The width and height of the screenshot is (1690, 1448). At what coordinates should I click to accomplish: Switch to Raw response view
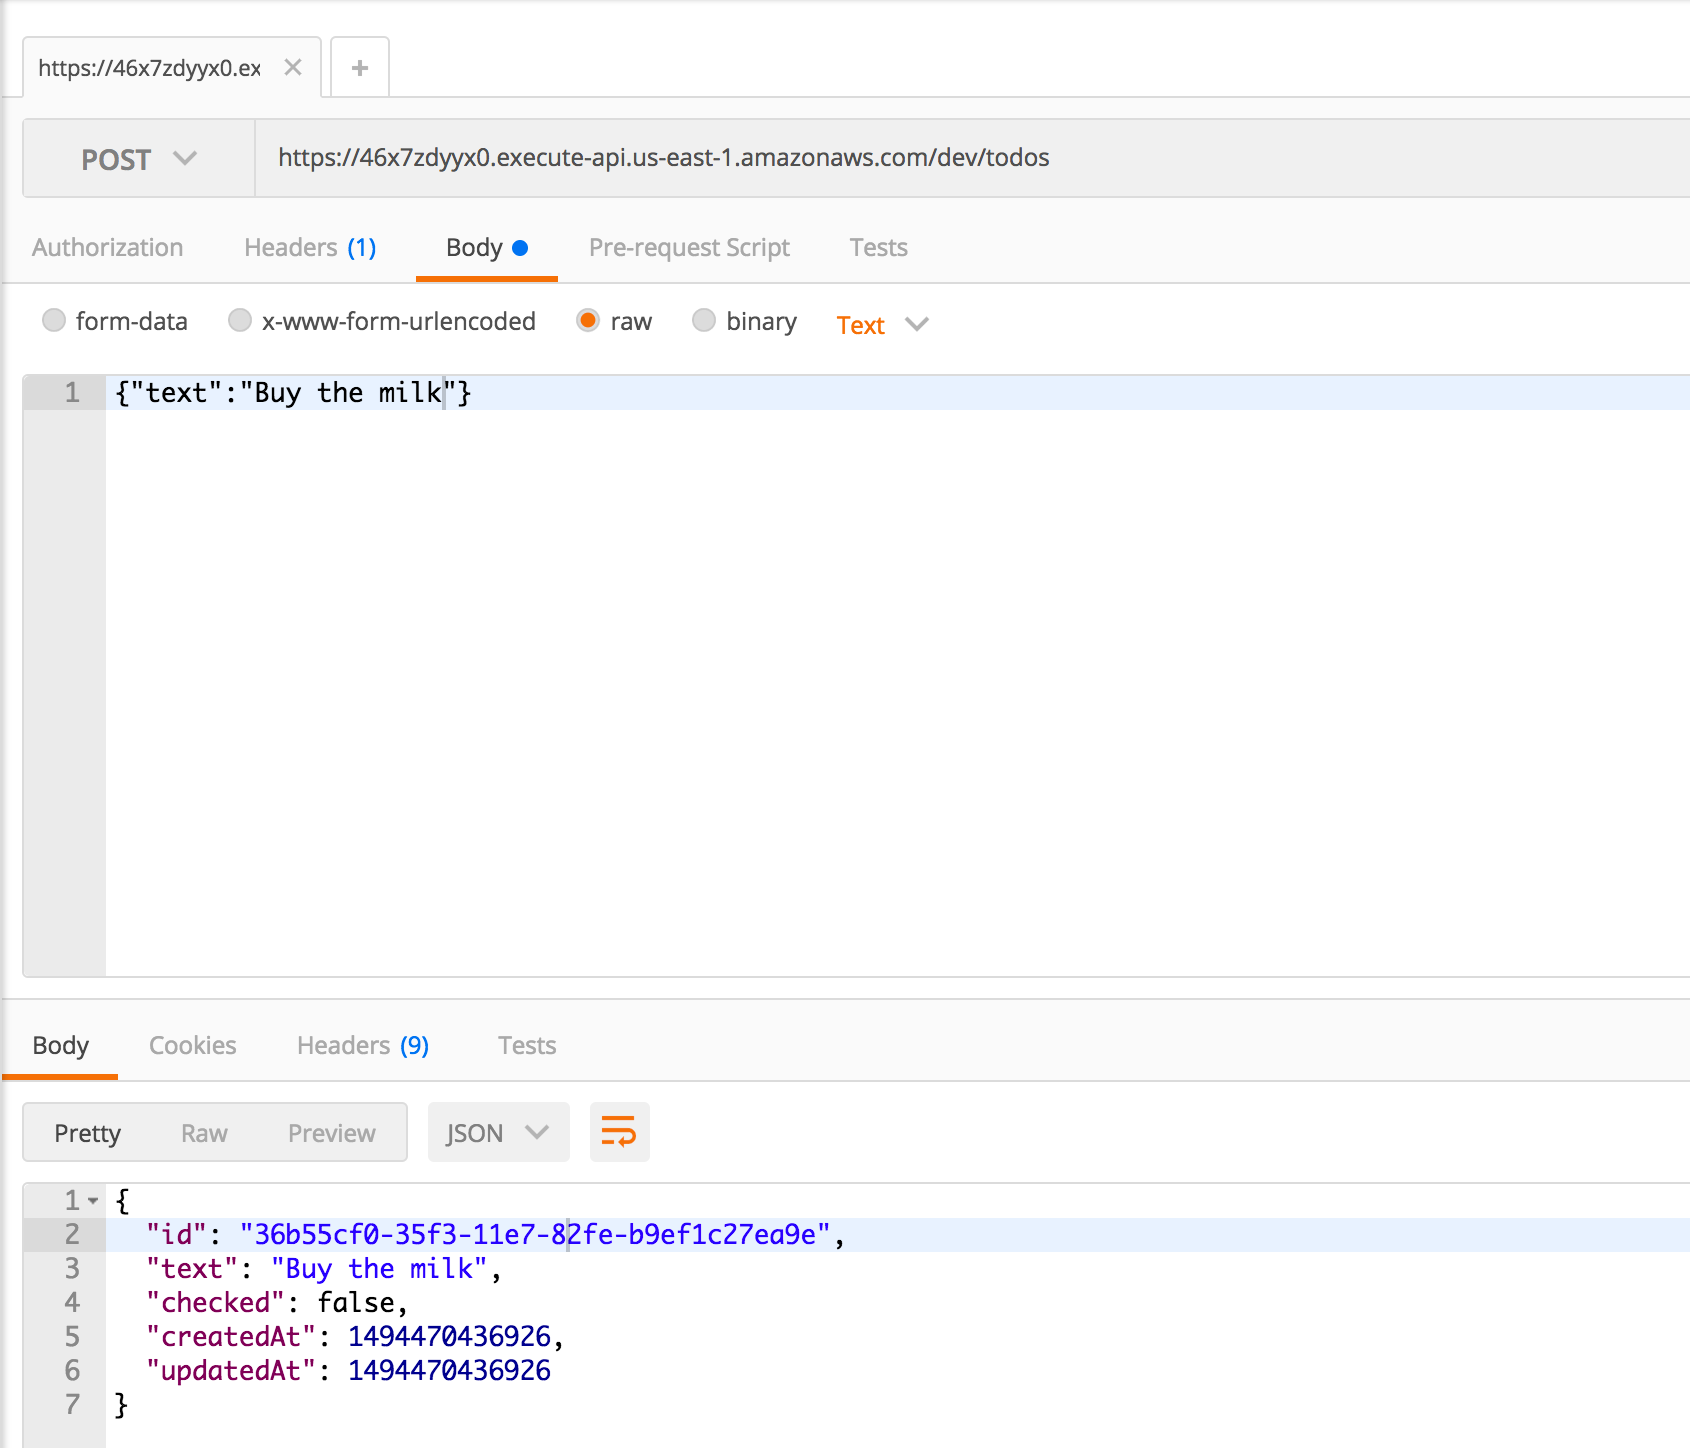(x=204, y=1133)
